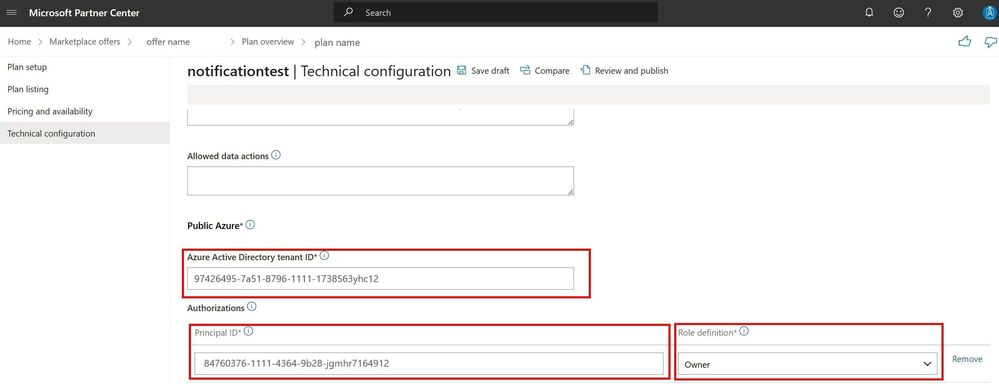Click info icon beside Authorizations

[x=252, y=307]
